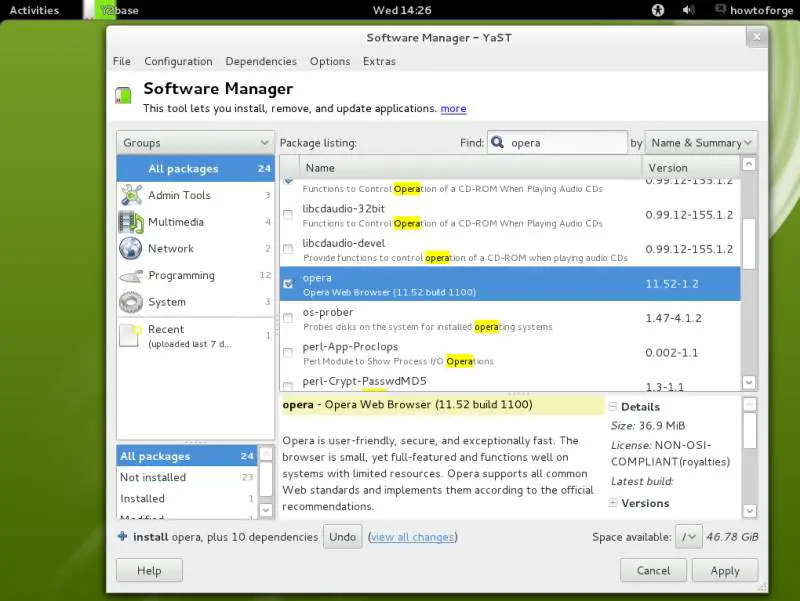Image resolution: width=800 pixels, height=601 pixels.
Task: Open the Extras menu
Action: click(379, 61)
